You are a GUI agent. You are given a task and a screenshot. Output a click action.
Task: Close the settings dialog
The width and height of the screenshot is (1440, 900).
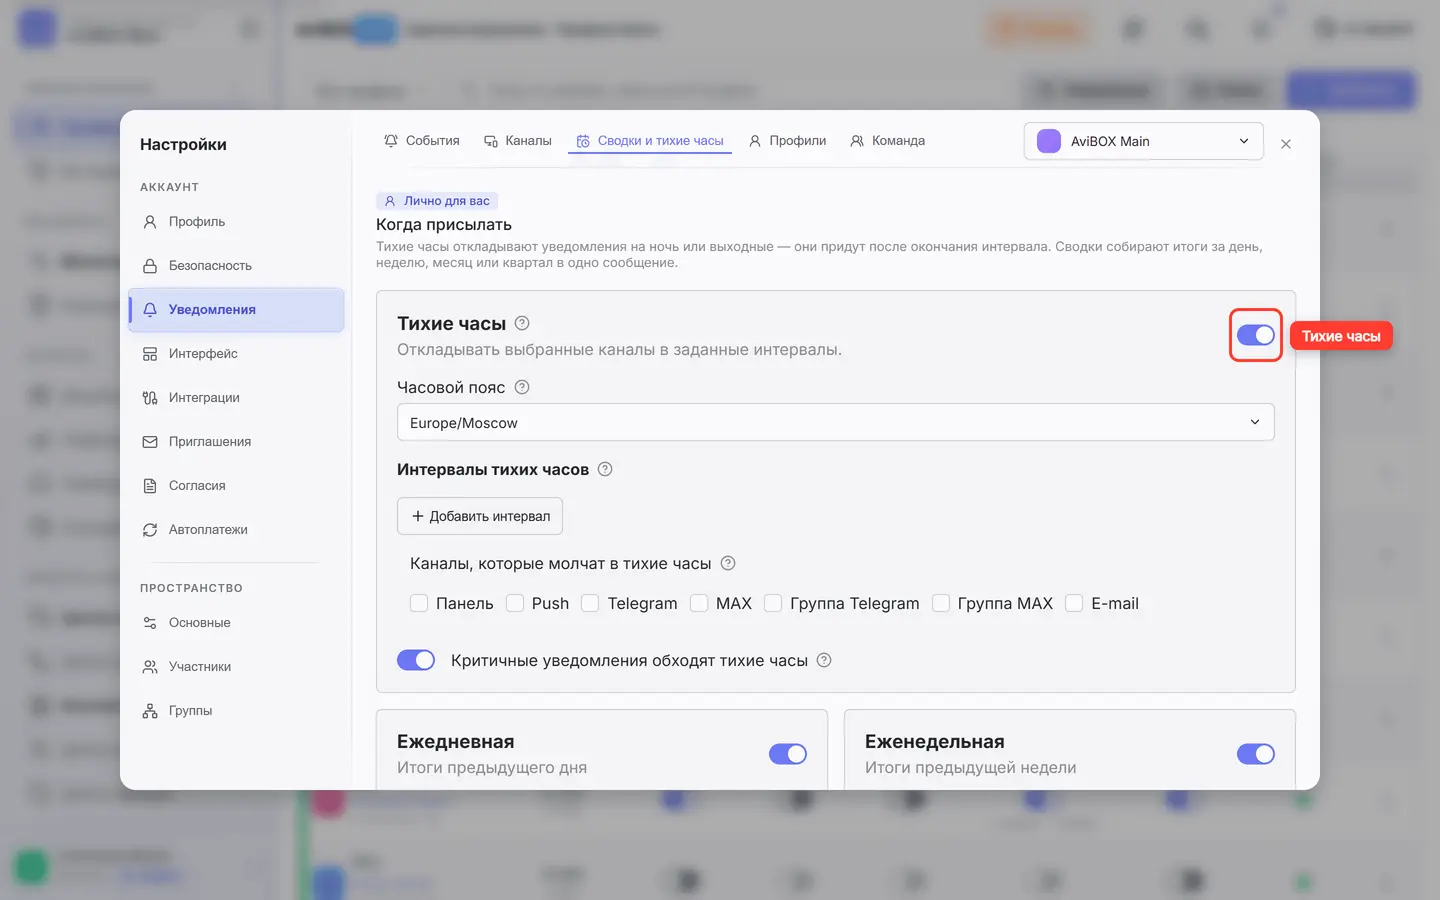(1286, 144)
